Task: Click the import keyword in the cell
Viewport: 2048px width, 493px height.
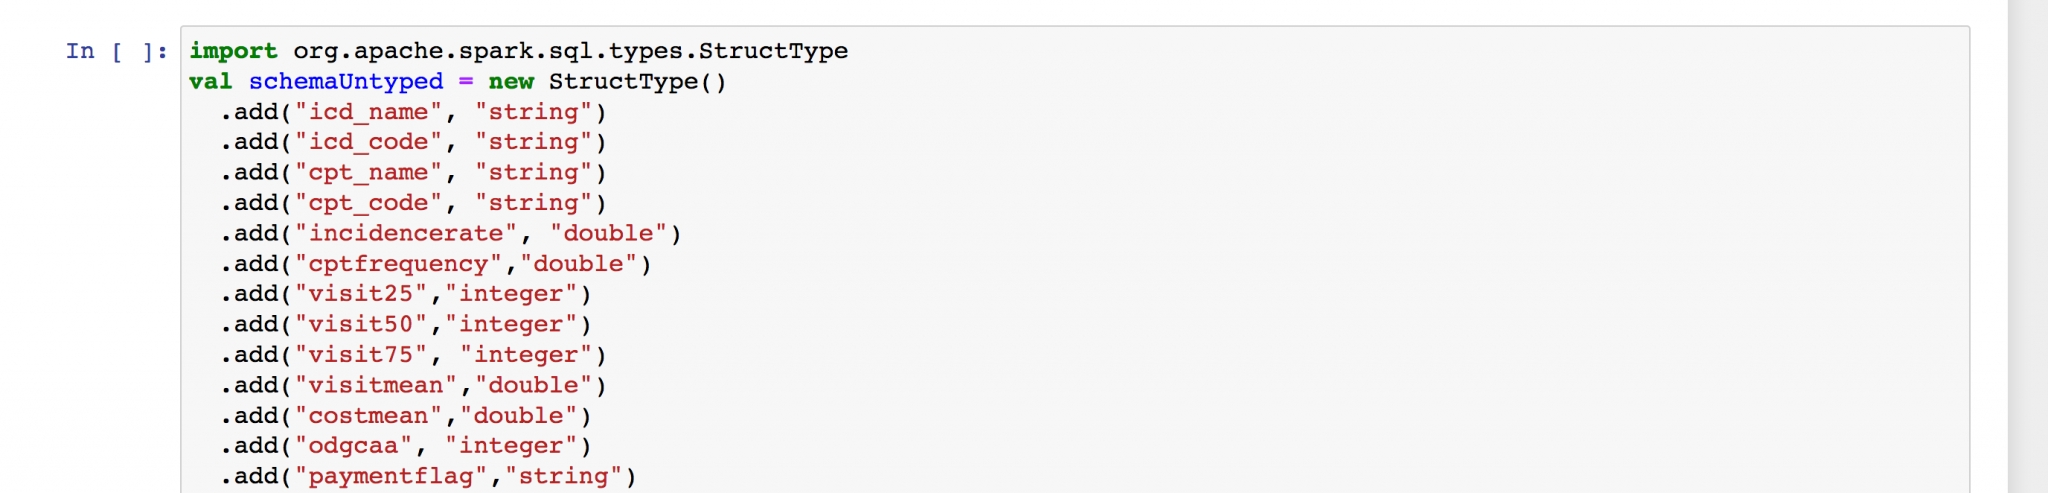Action: point(233,51)
